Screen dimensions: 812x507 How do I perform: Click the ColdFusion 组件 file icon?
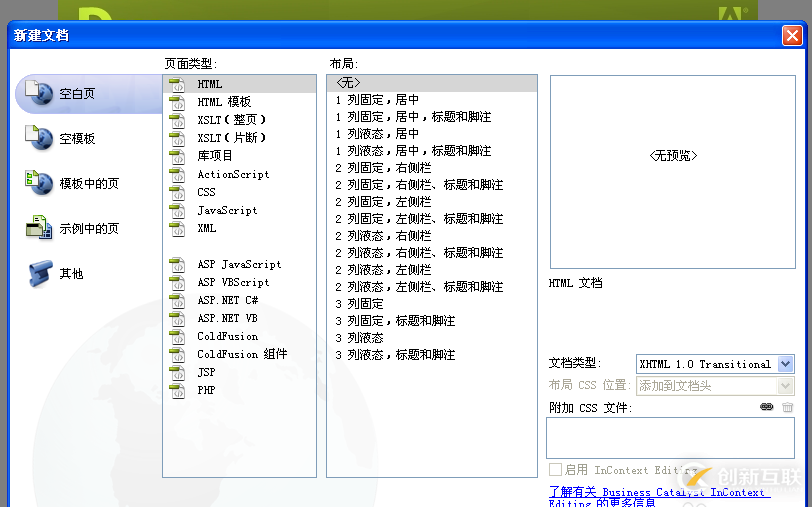click(177, 354)
